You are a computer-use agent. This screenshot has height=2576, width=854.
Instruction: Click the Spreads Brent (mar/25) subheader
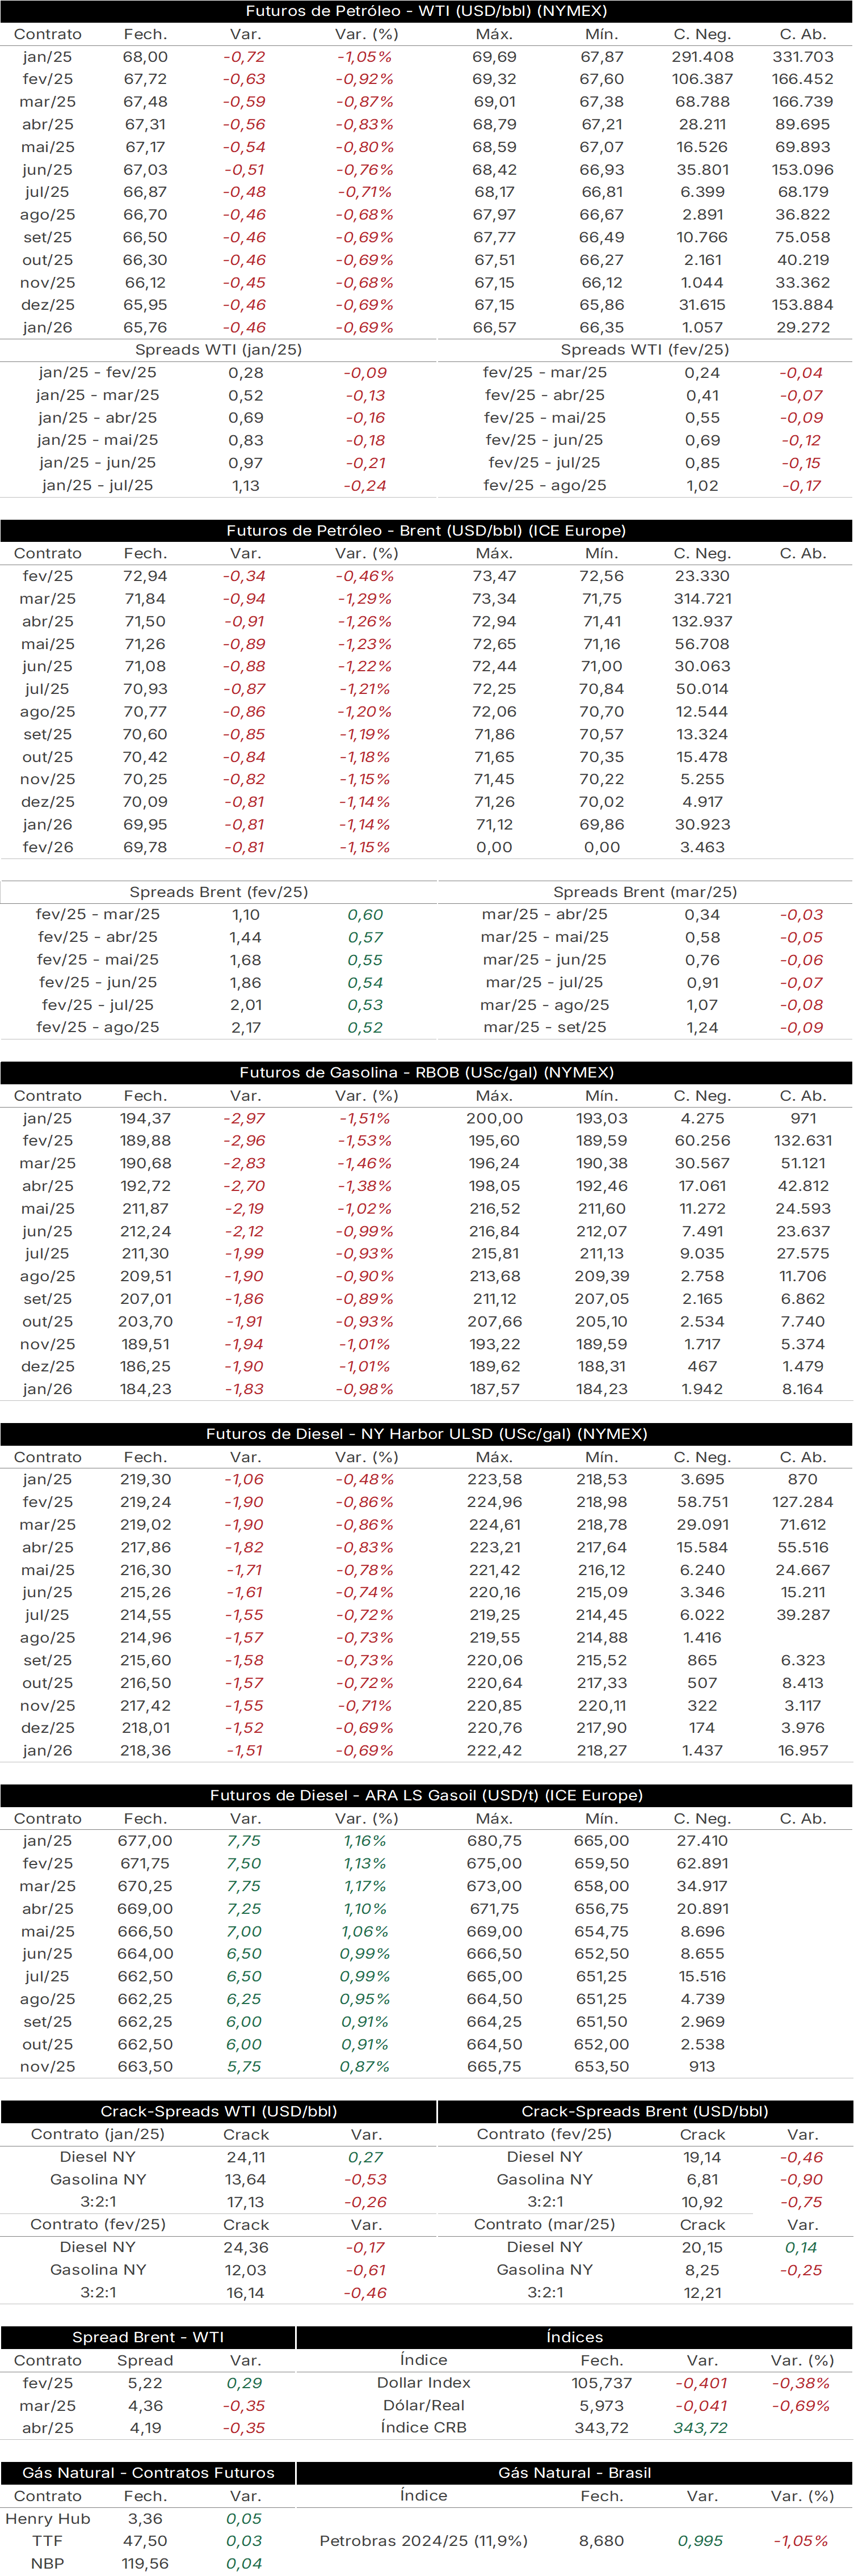pos(645,892)
